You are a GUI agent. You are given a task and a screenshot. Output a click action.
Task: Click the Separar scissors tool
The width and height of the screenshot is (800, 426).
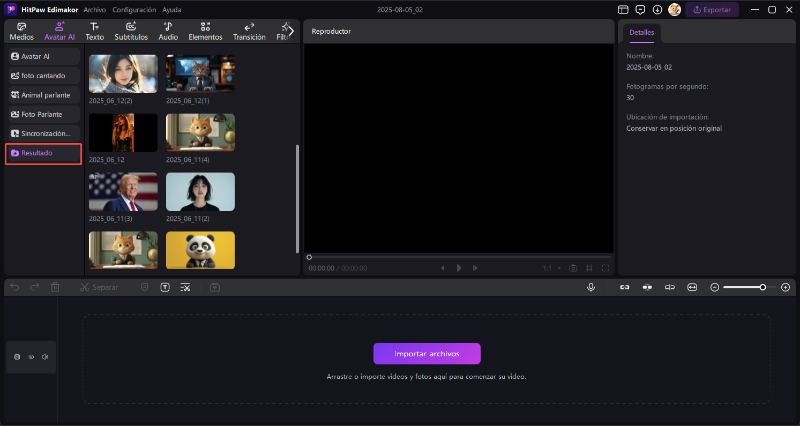98,287
